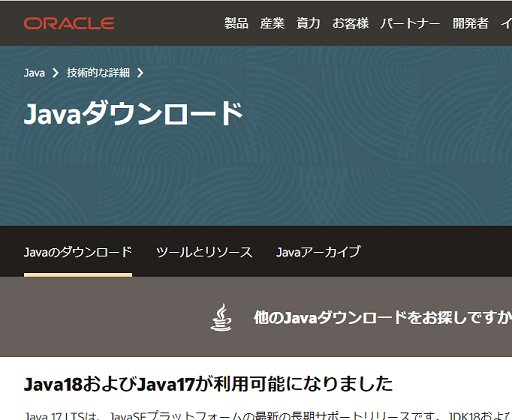The width and height of the screenshot is (512, 420).
Task: Click the Java18およびJava17 availability heading
Action: point(208,384)
